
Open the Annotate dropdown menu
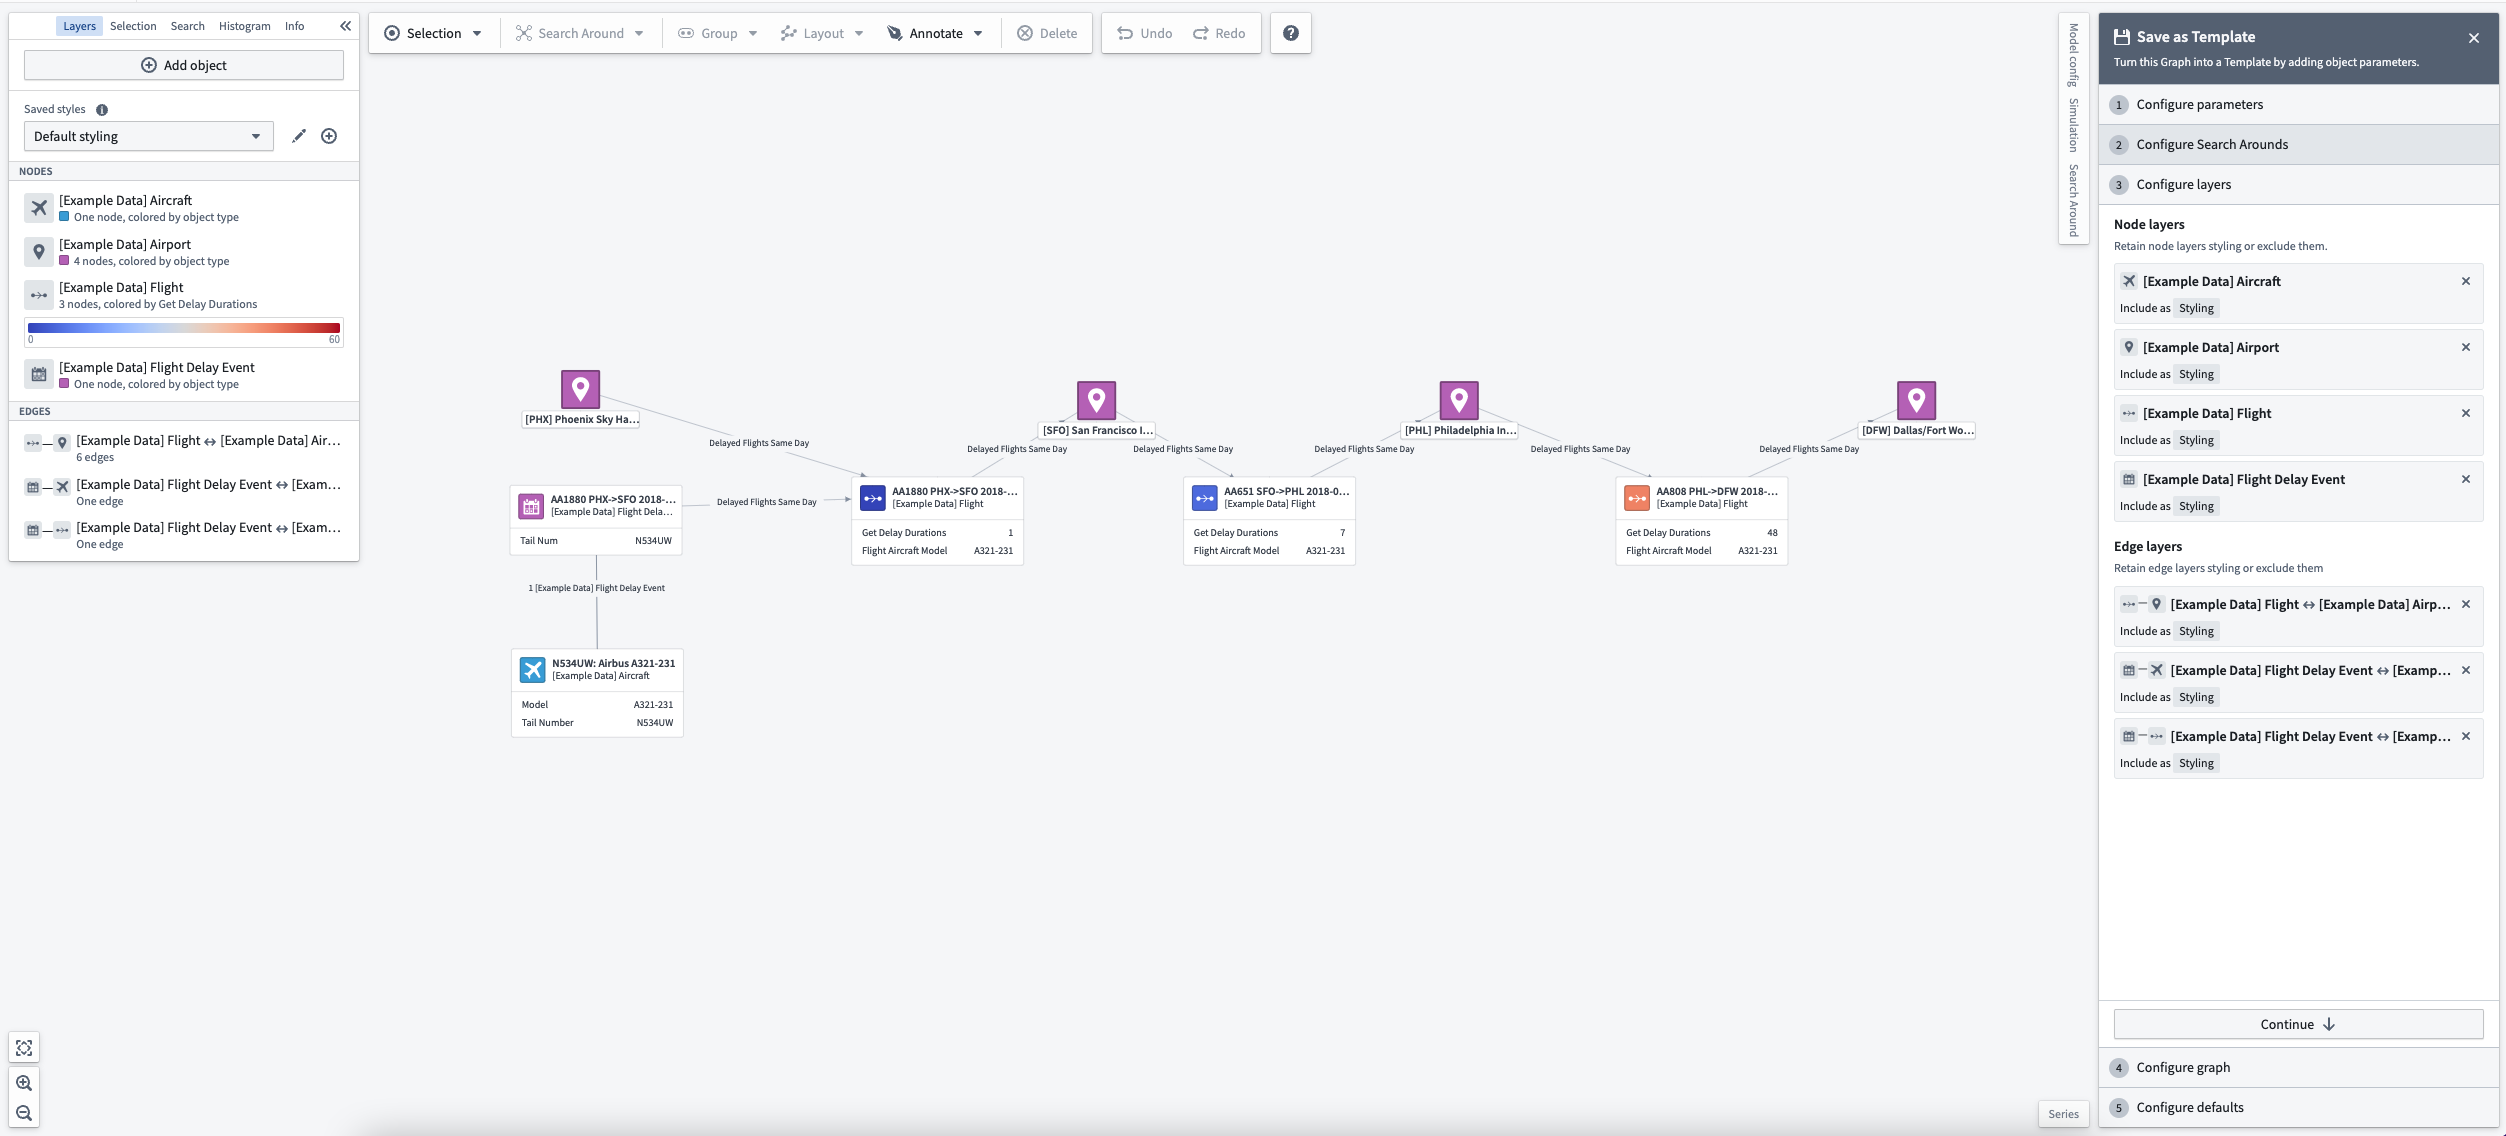click(x=935, y=33)
